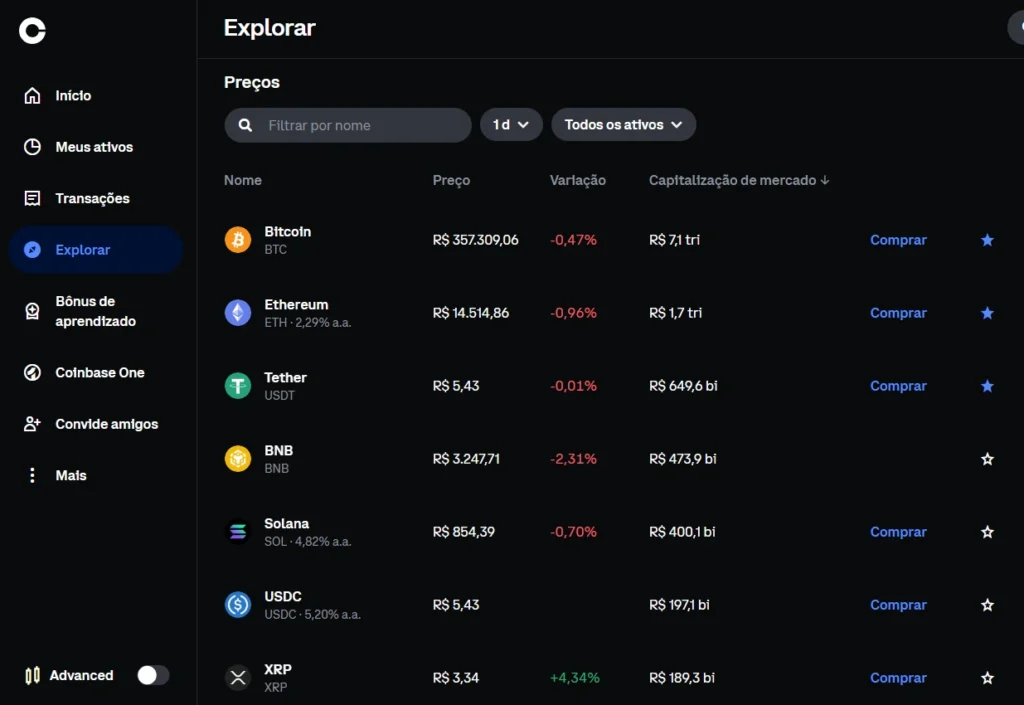
Task: Star Solana for the watchlist
Action: coord(987,532)
